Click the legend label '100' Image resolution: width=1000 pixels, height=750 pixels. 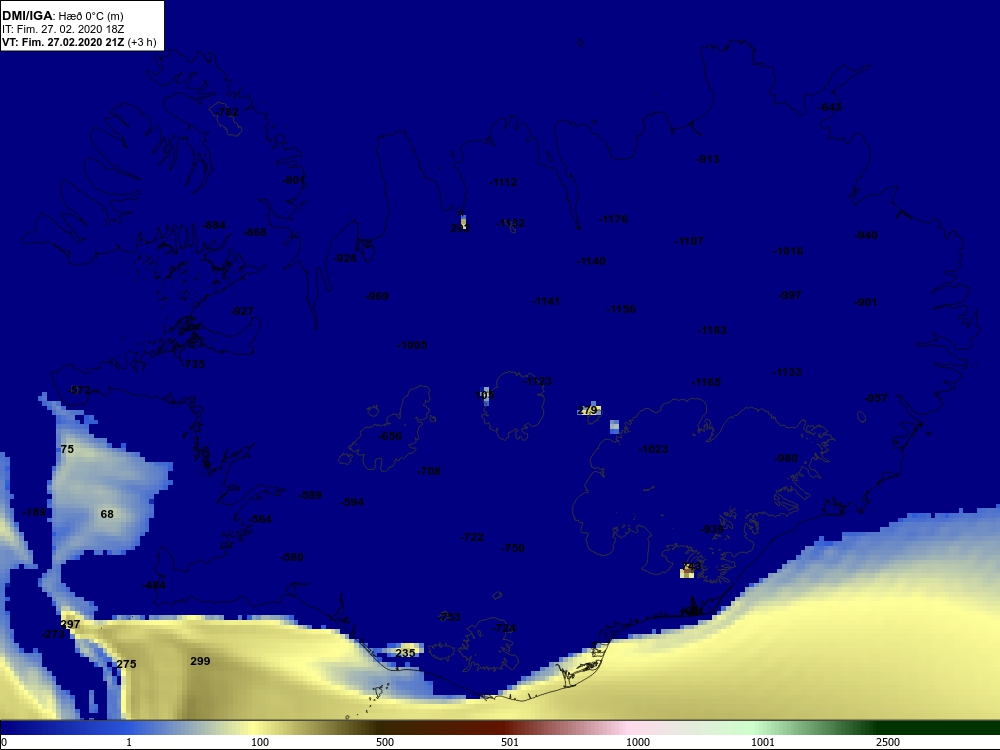[x=260, y=742]
